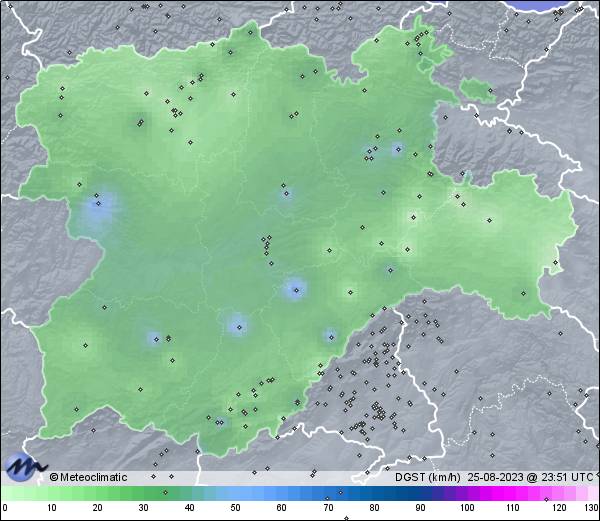This screenshot has width=600, height=521.
Task: Select the station marker overlapping the color bar near 35
Action: click(x=165, y=492)
